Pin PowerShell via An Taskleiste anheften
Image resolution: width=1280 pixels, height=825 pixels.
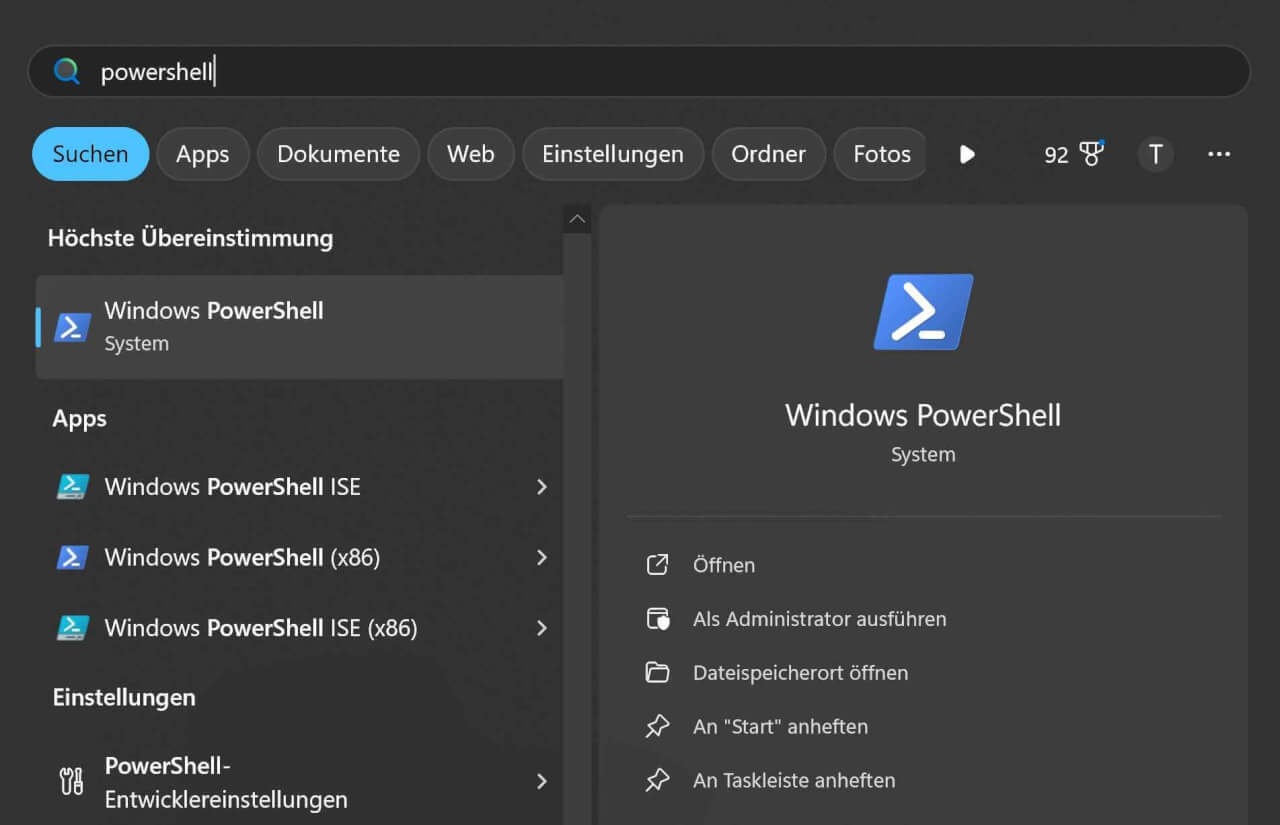coord(794,780)
